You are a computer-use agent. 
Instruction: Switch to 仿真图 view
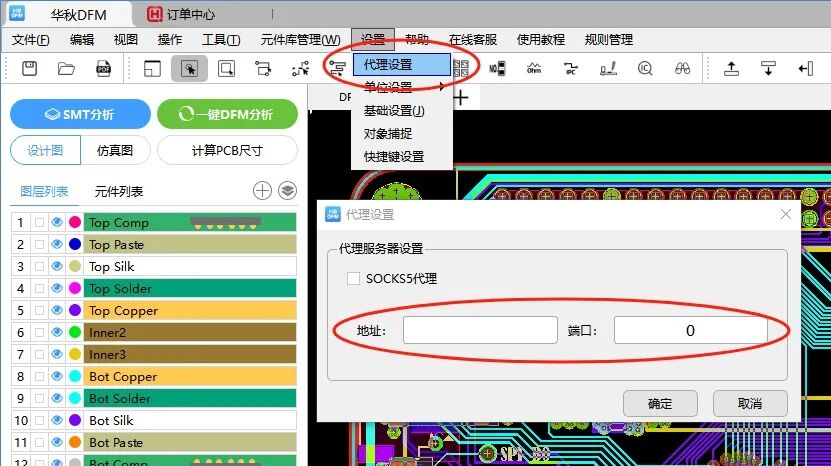pyautogui.click(x=115, y=151)
